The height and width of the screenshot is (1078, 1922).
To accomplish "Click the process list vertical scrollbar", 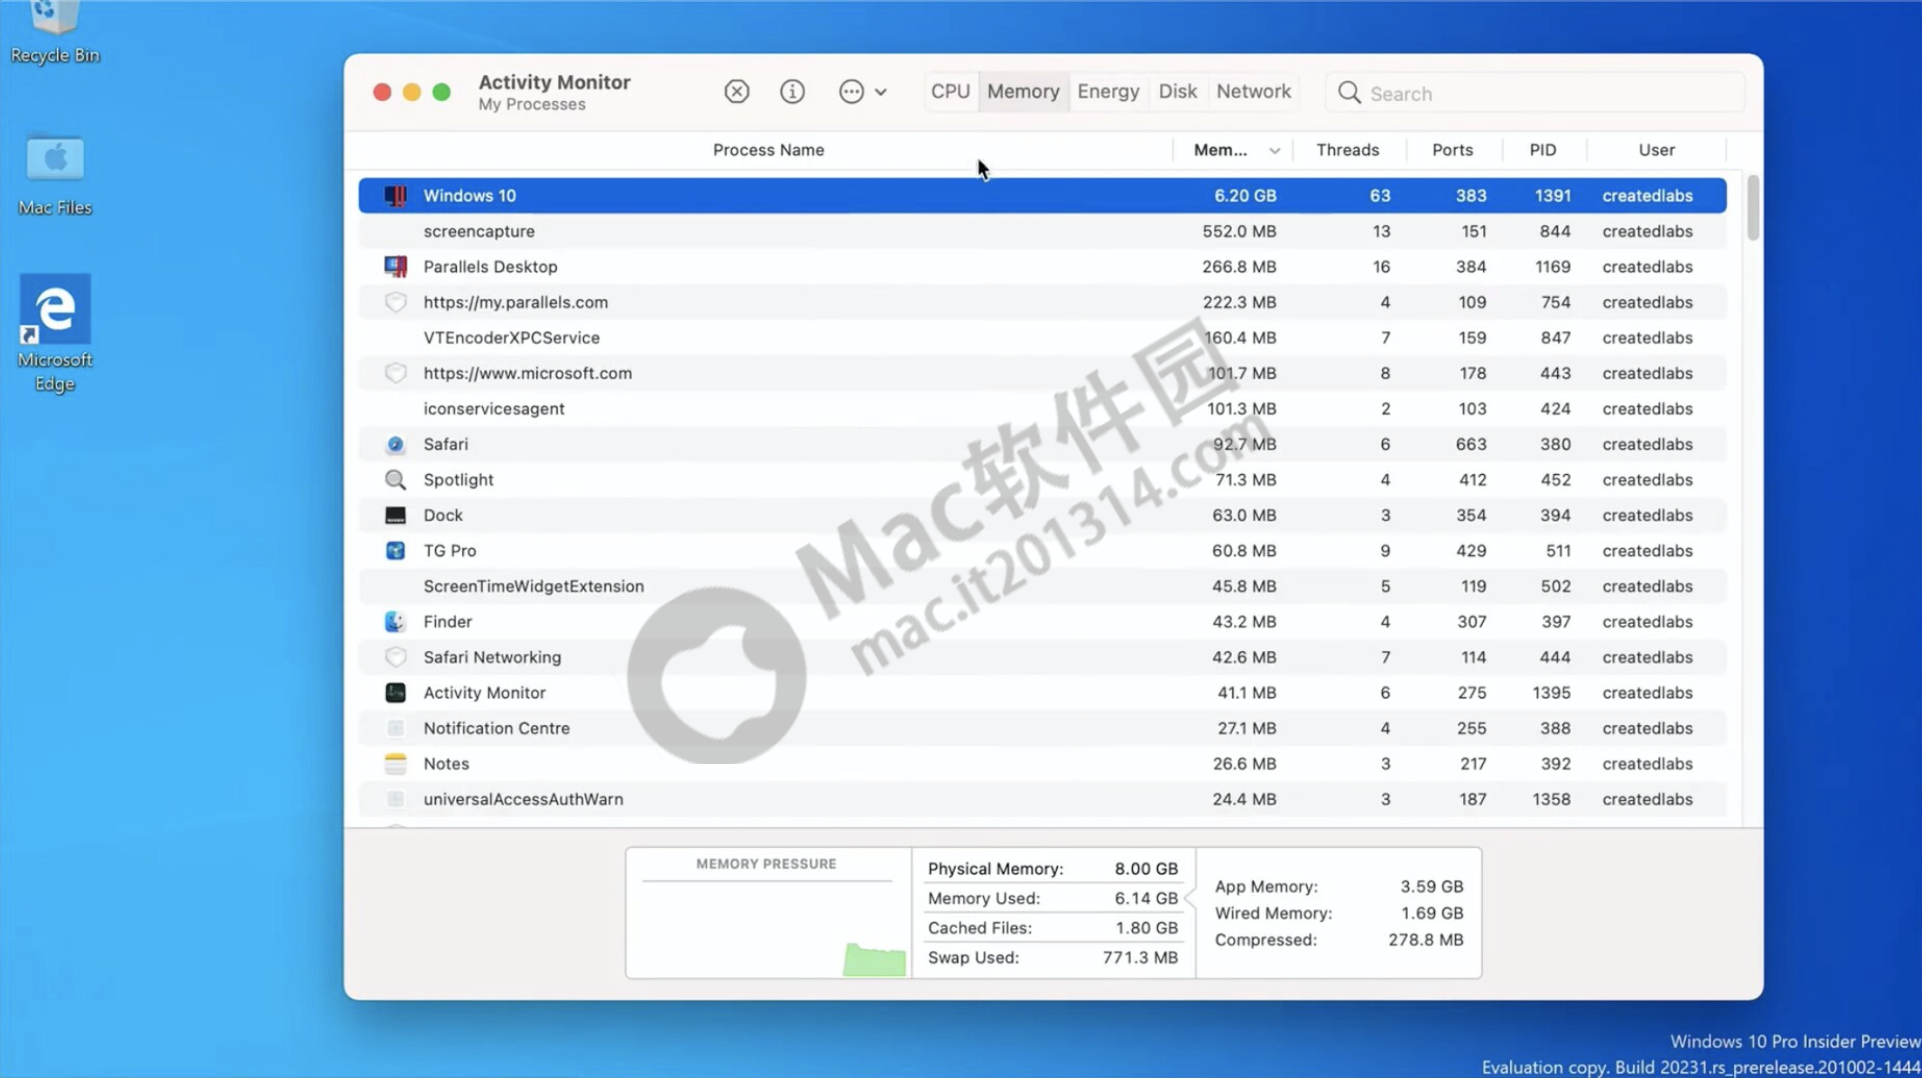I will point(1752,208).
